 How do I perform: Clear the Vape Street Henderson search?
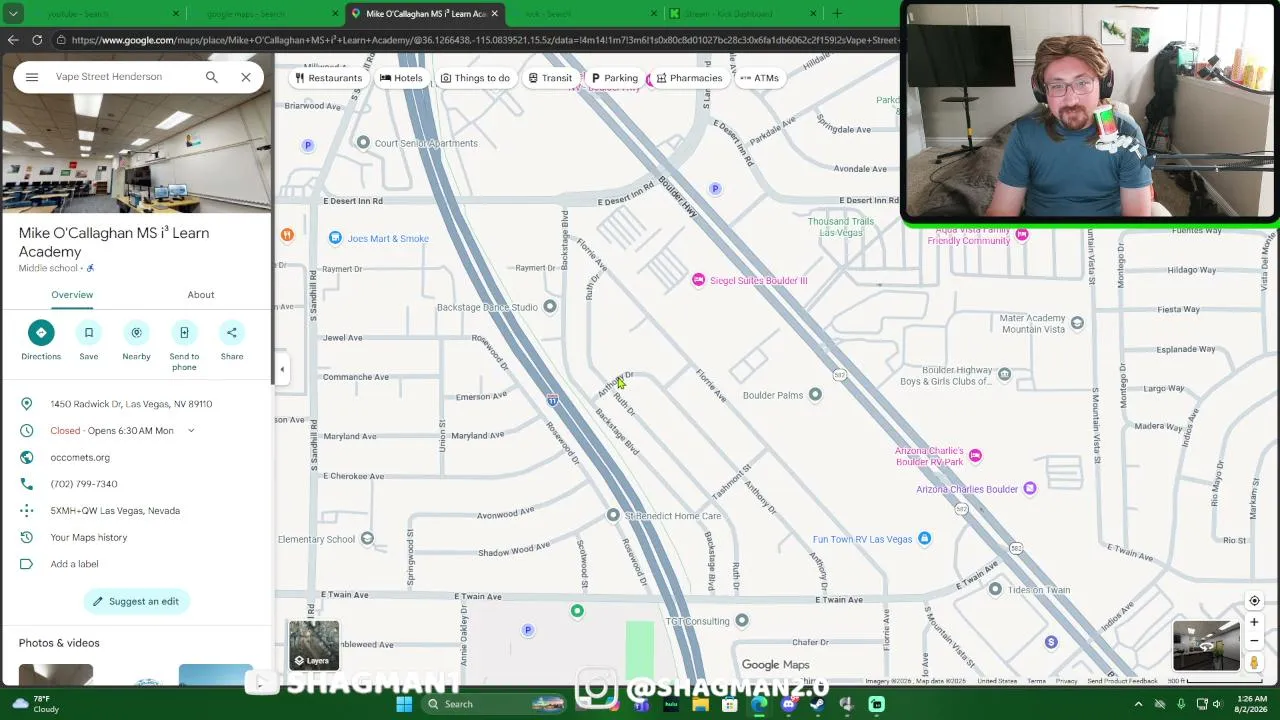[x=245, y=77]
